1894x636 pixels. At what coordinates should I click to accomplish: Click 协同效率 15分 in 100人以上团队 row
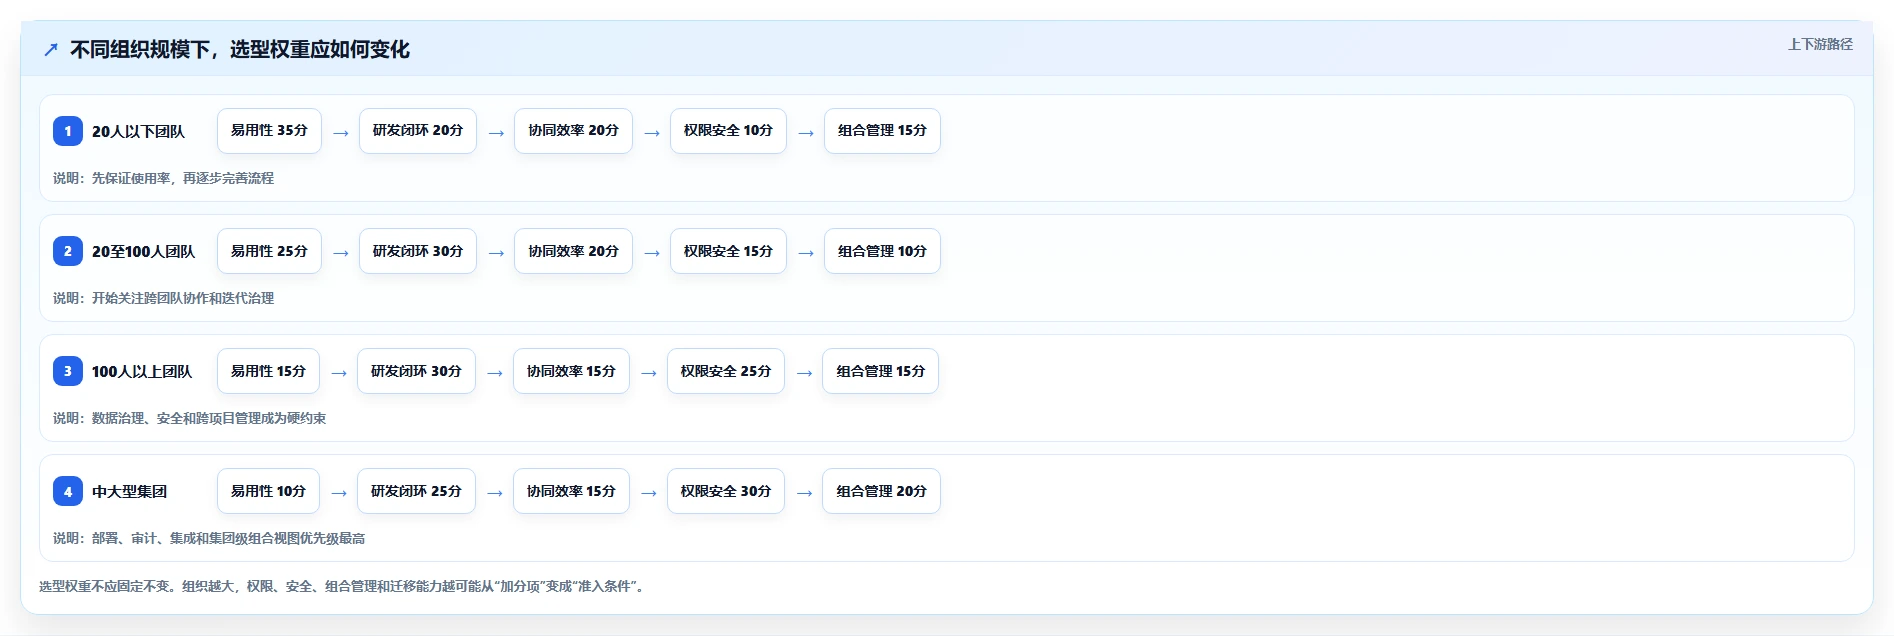[571, 371]
